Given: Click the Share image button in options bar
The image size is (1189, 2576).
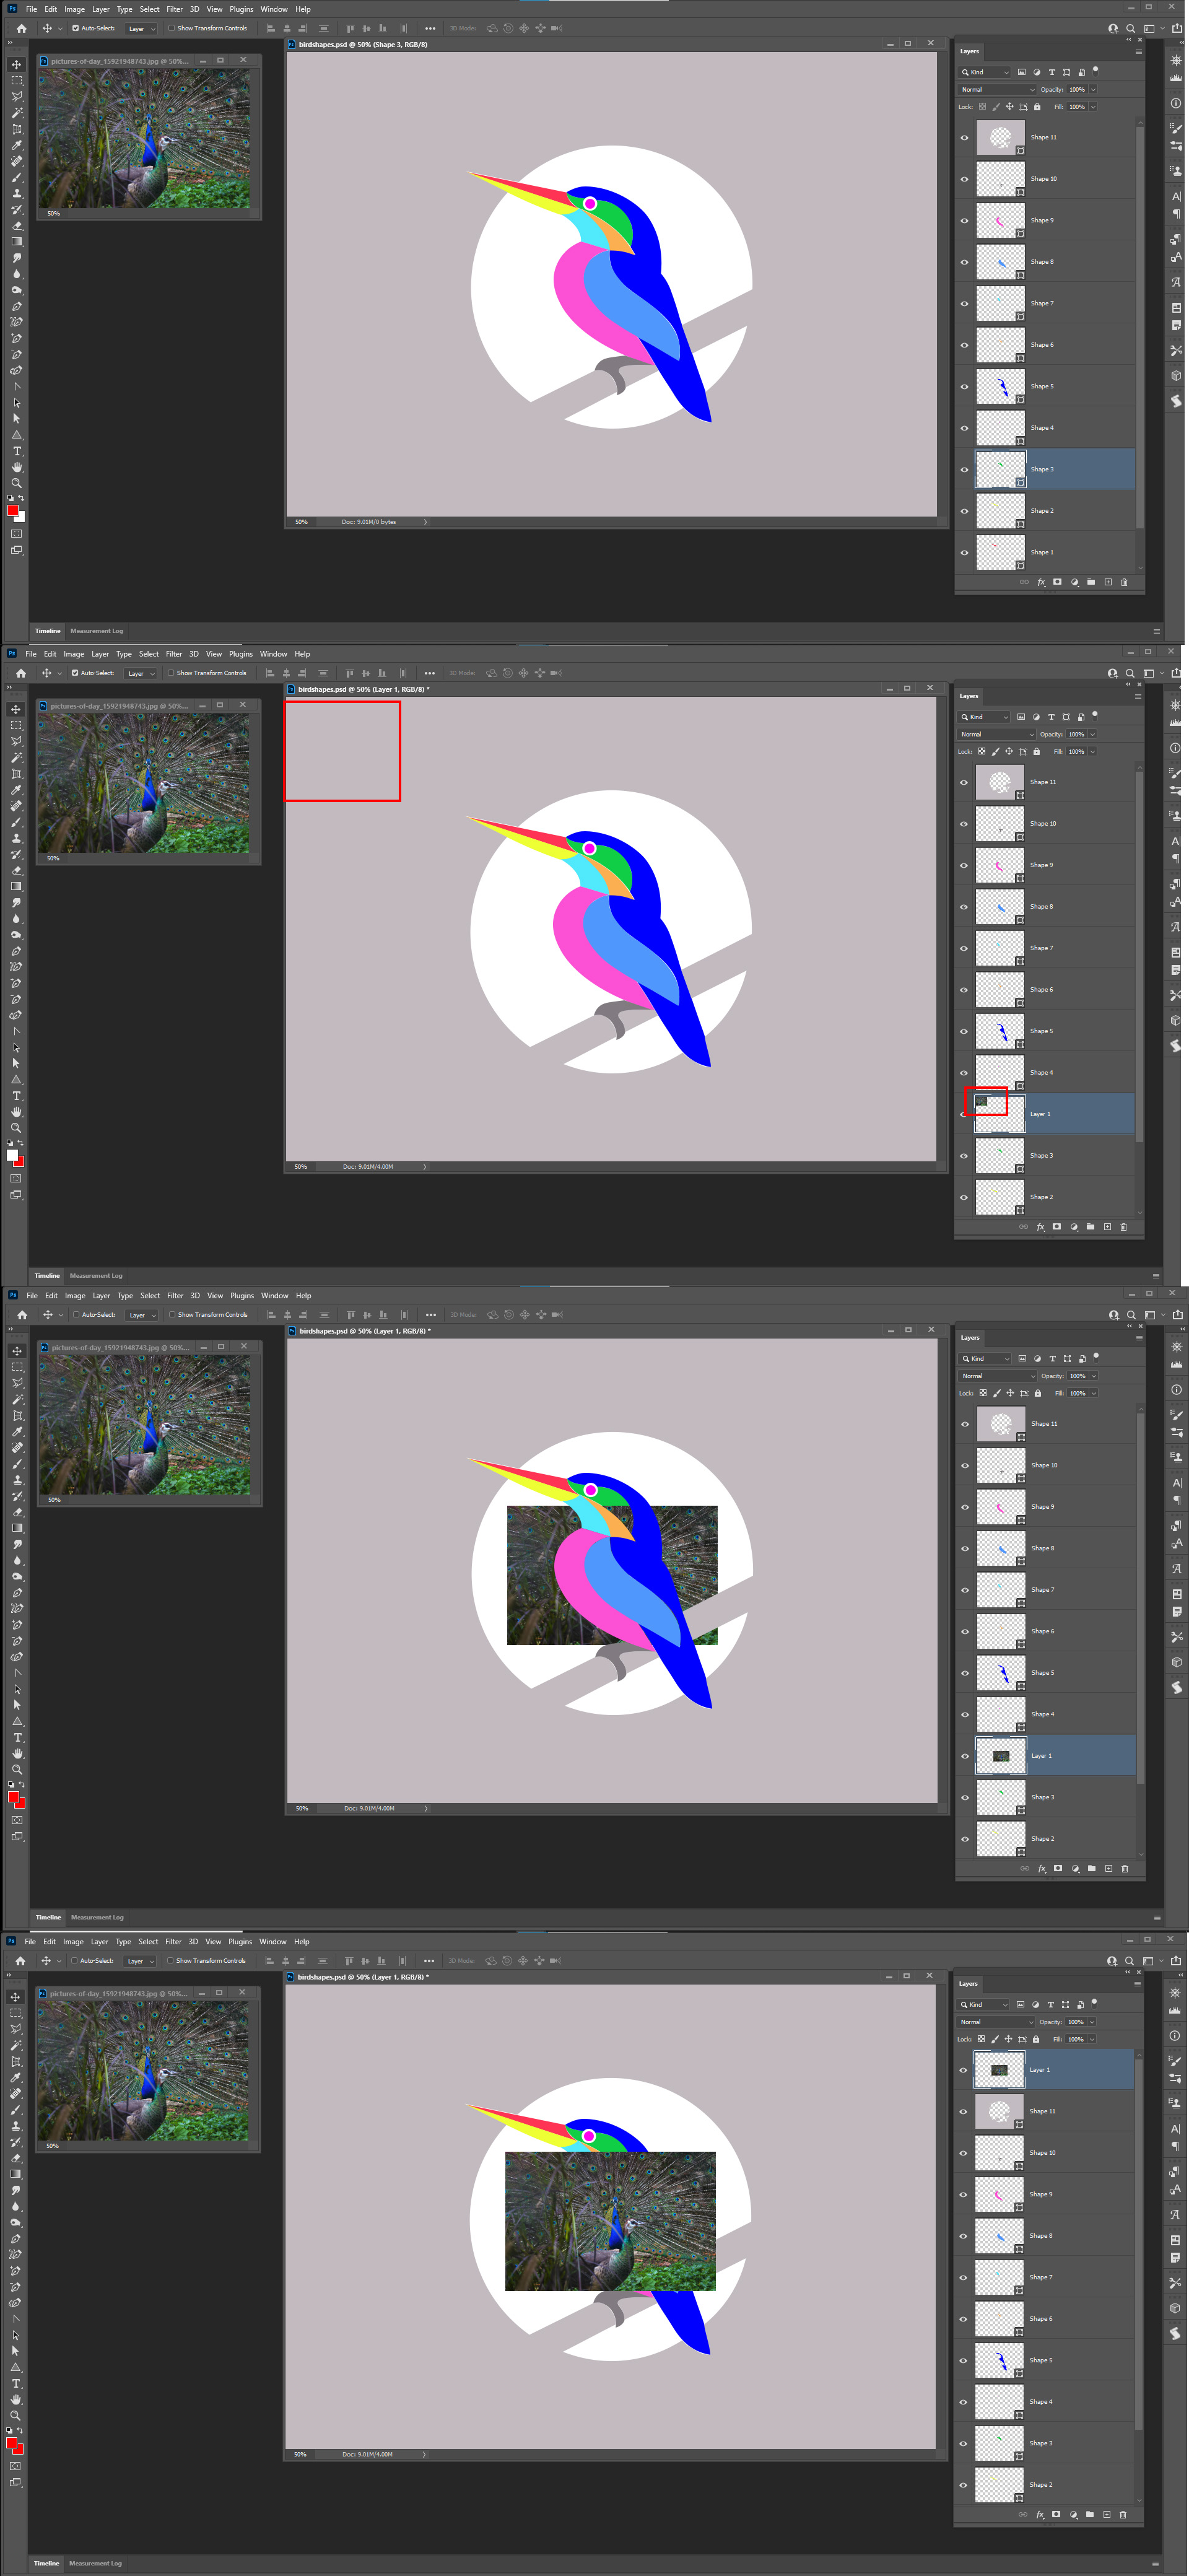Looking at the screenshot, I should click(1177, 28).
